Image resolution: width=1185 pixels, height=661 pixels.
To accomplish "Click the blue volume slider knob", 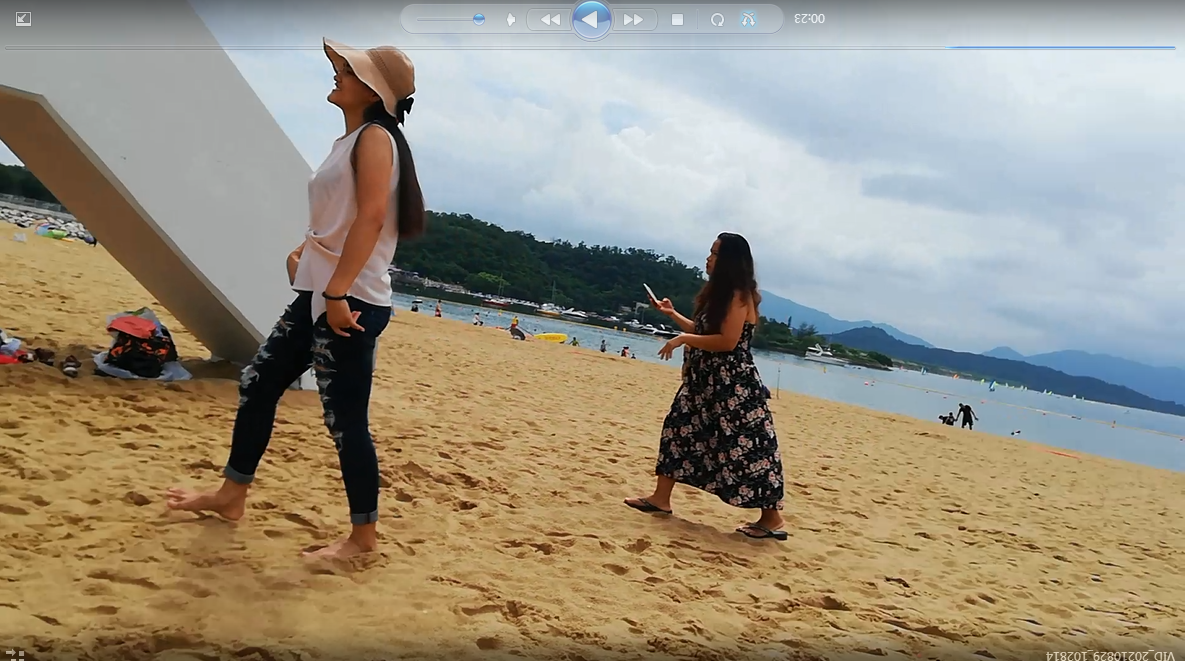I will [479, 19].
